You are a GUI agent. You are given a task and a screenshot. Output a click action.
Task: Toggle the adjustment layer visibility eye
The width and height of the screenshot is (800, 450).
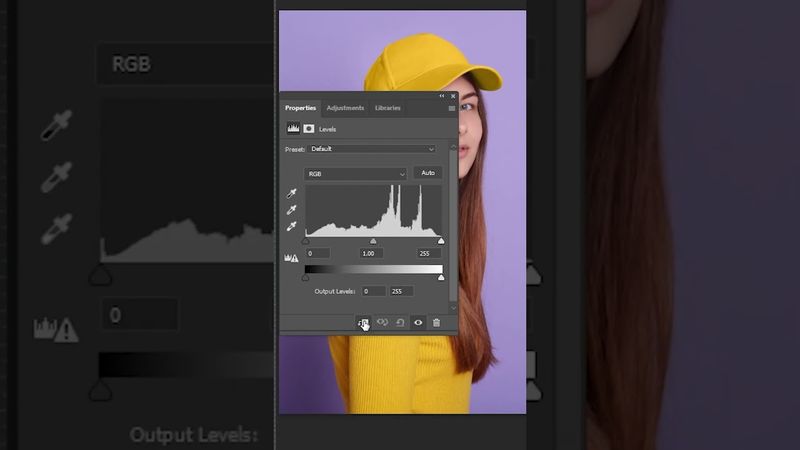pos(418,322)
